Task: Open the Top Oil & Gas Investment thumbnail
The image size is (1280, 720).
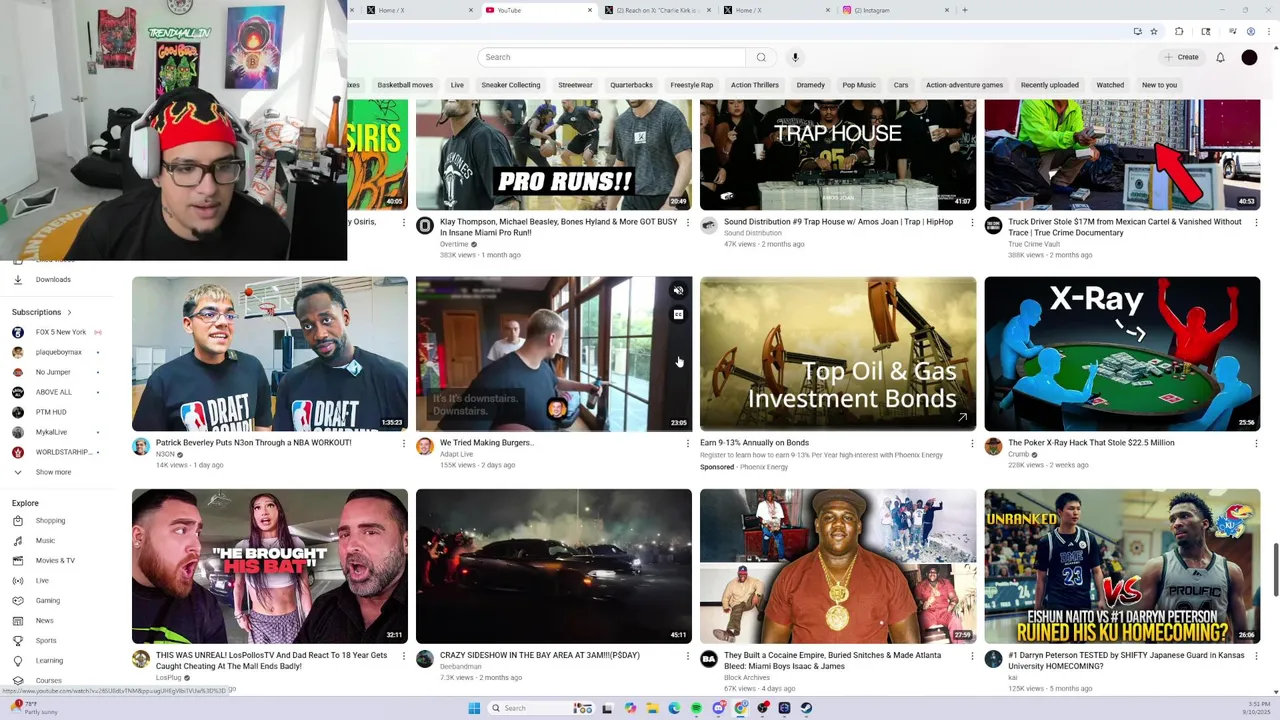Action: pyautogui.click(x=838, y=354)
